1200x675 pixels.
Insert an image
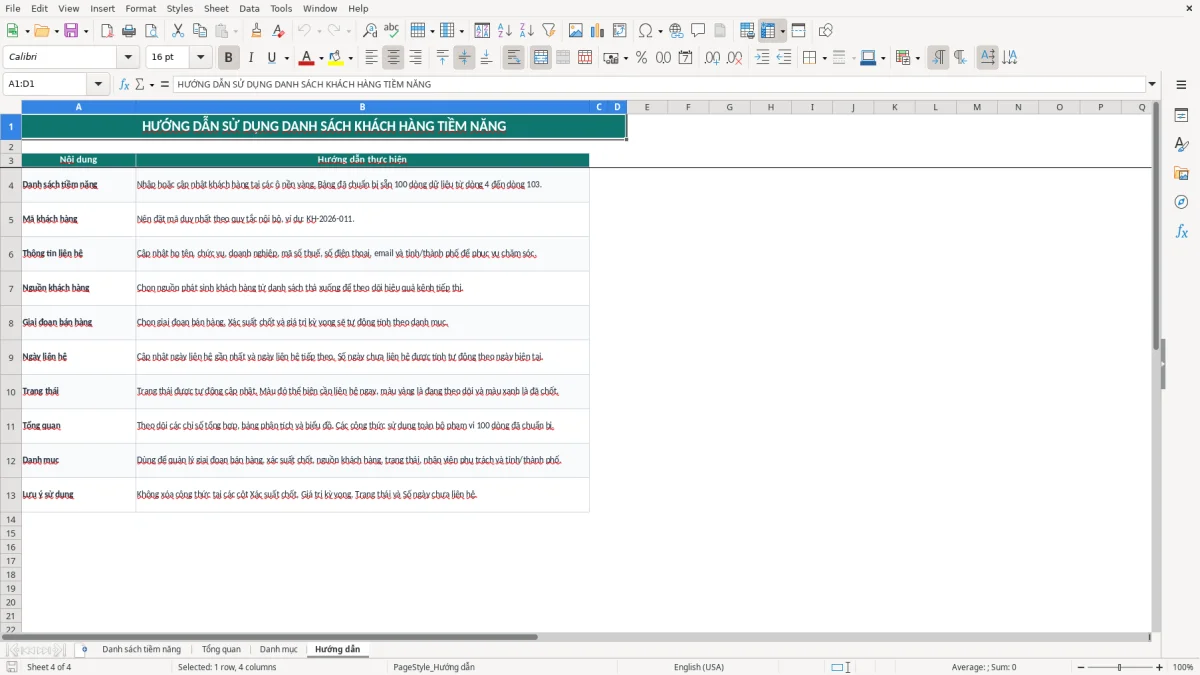pos(576,31)
